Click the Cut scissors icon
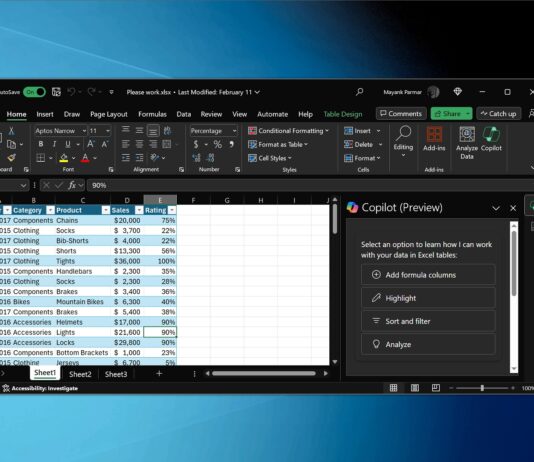The height and width of the screenshot is (462, 534). tap(11, 131)
